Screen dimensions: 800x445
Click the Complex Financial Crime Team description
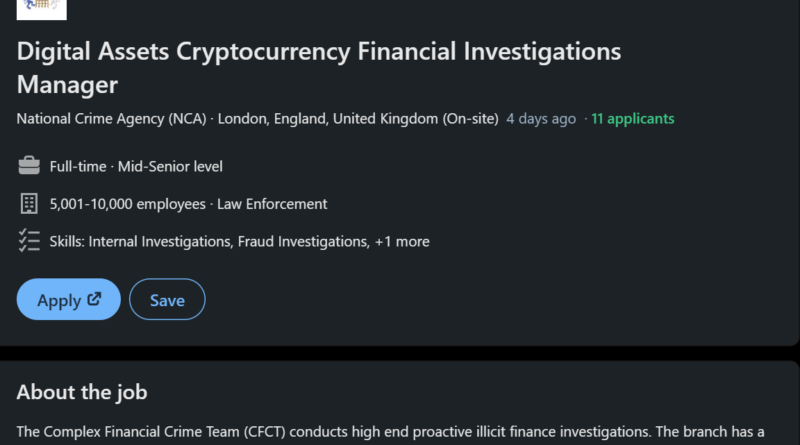(390, 433)
